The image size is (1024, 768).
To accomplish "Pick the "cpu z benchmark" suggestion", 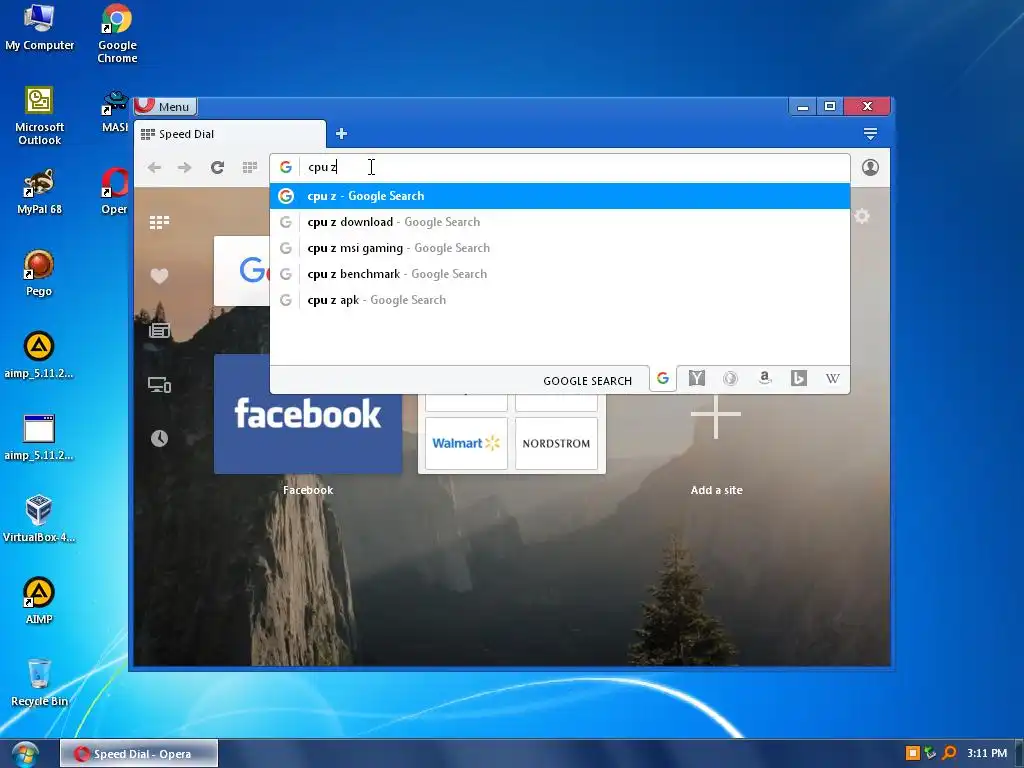I will (x=560, y=274).
